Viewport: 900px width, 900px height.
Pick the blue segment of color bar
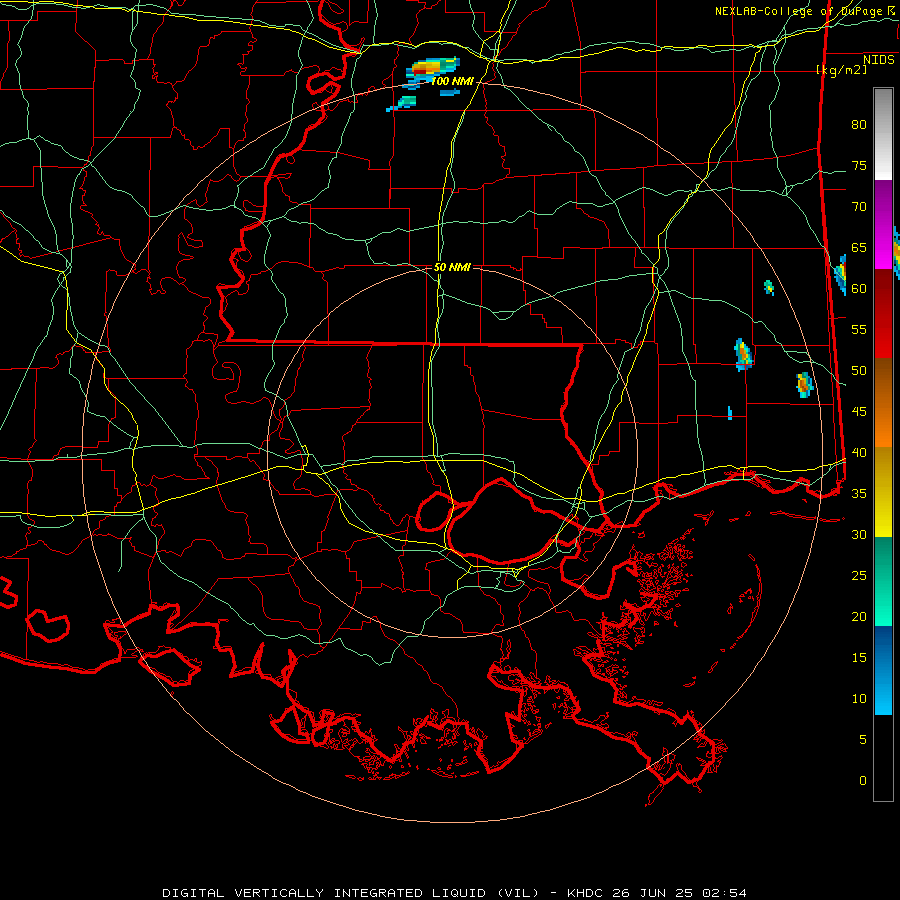point(883,670)
